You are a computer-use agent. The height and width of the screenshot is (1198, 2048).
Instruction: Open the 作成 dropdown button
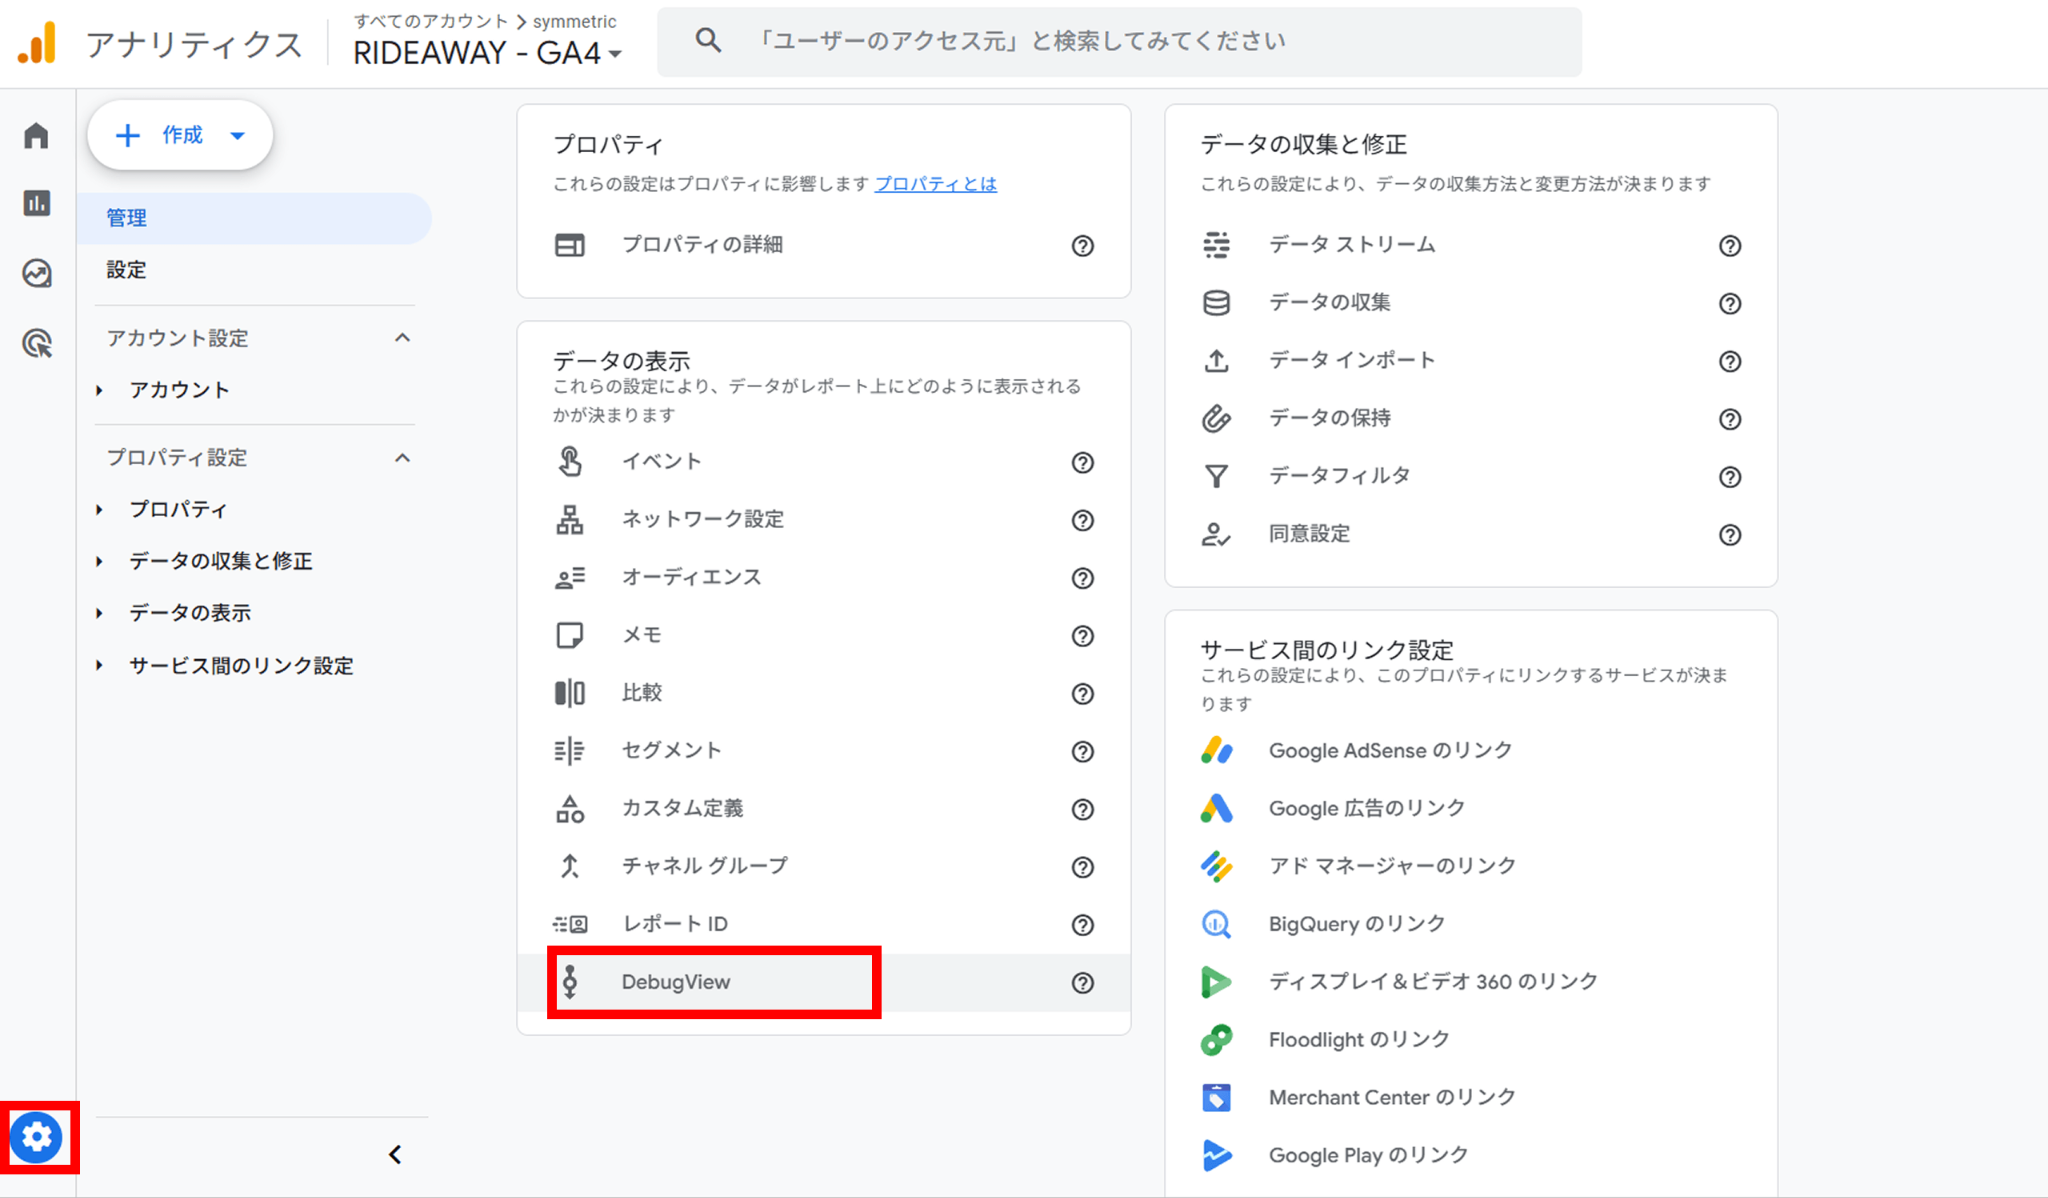(x=180, y=135)
